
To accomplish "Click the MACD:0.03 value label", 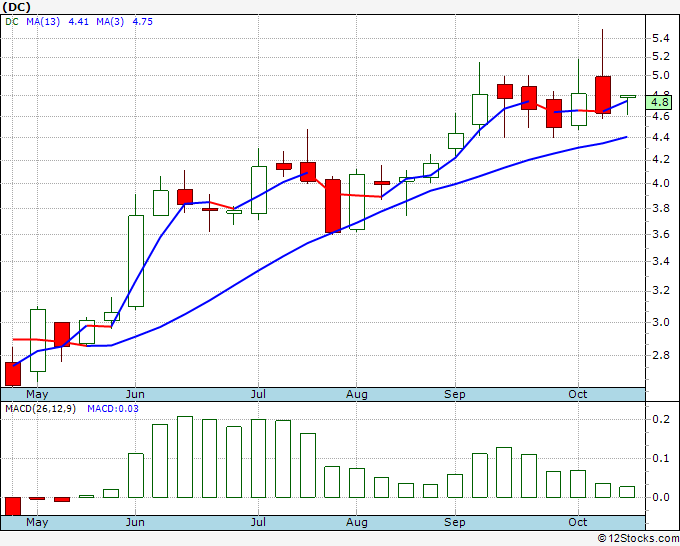I will pos(113,409).
